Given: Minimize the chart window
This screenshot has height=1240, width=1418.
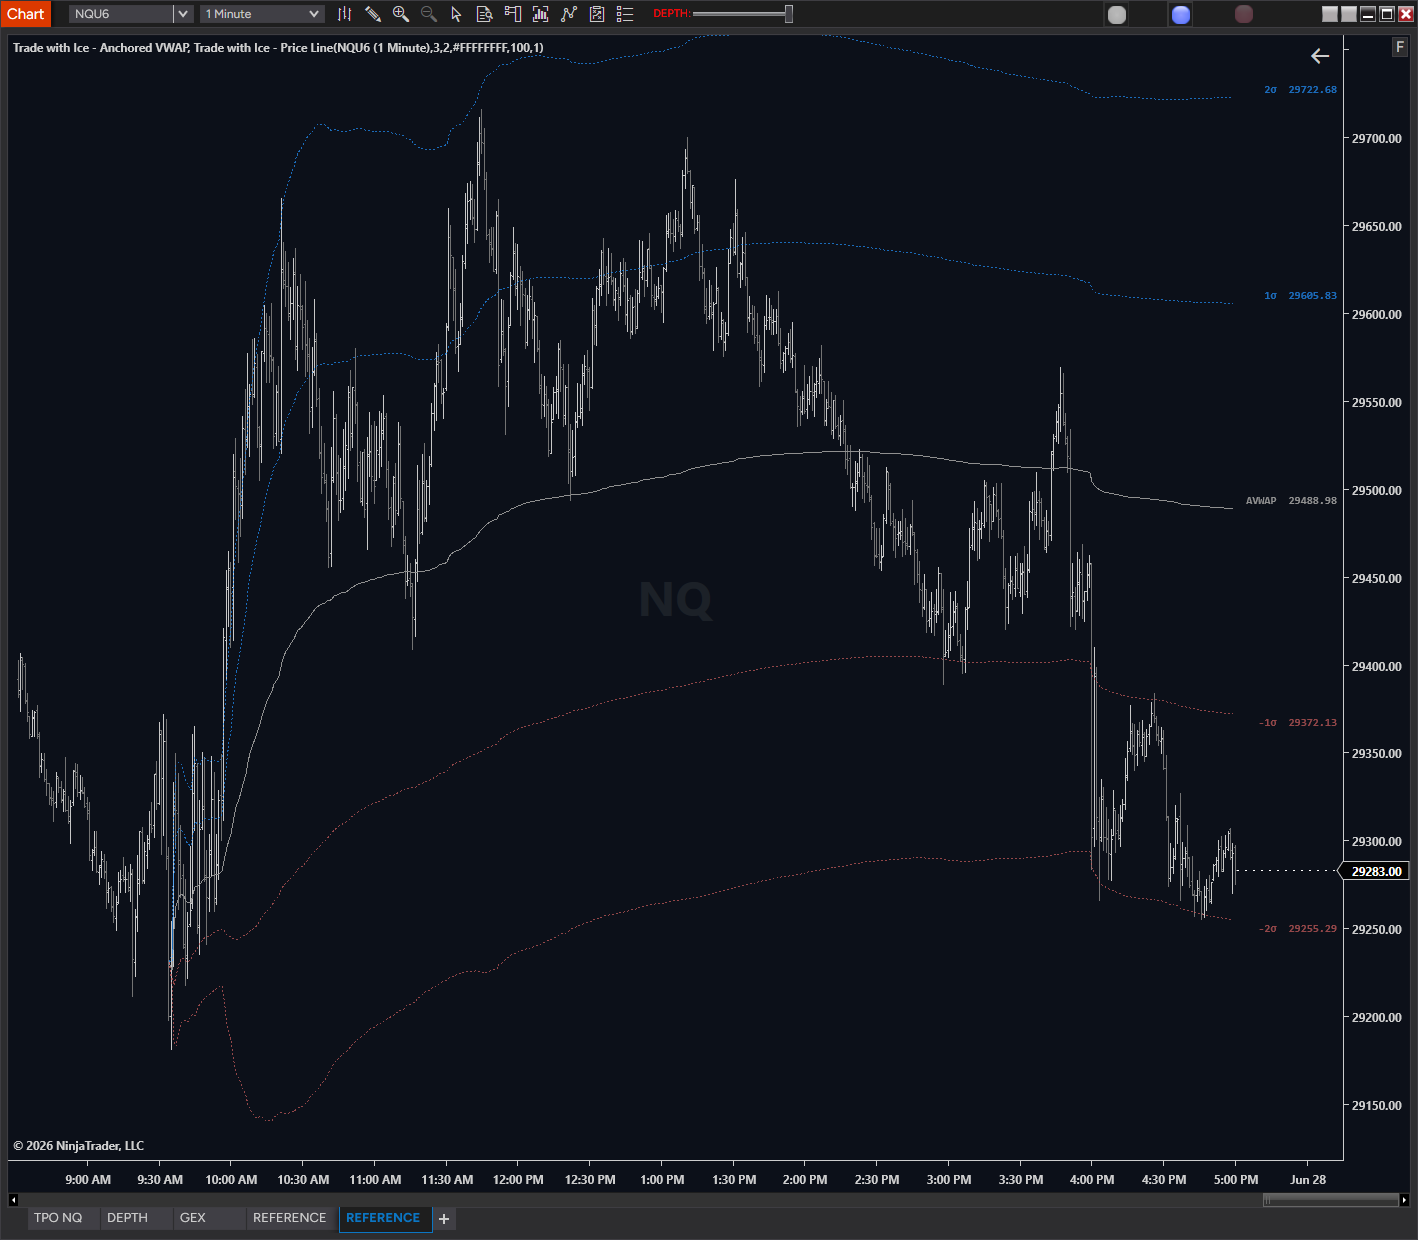Looking at the screenshot, I should click(x=1368, y=14).
